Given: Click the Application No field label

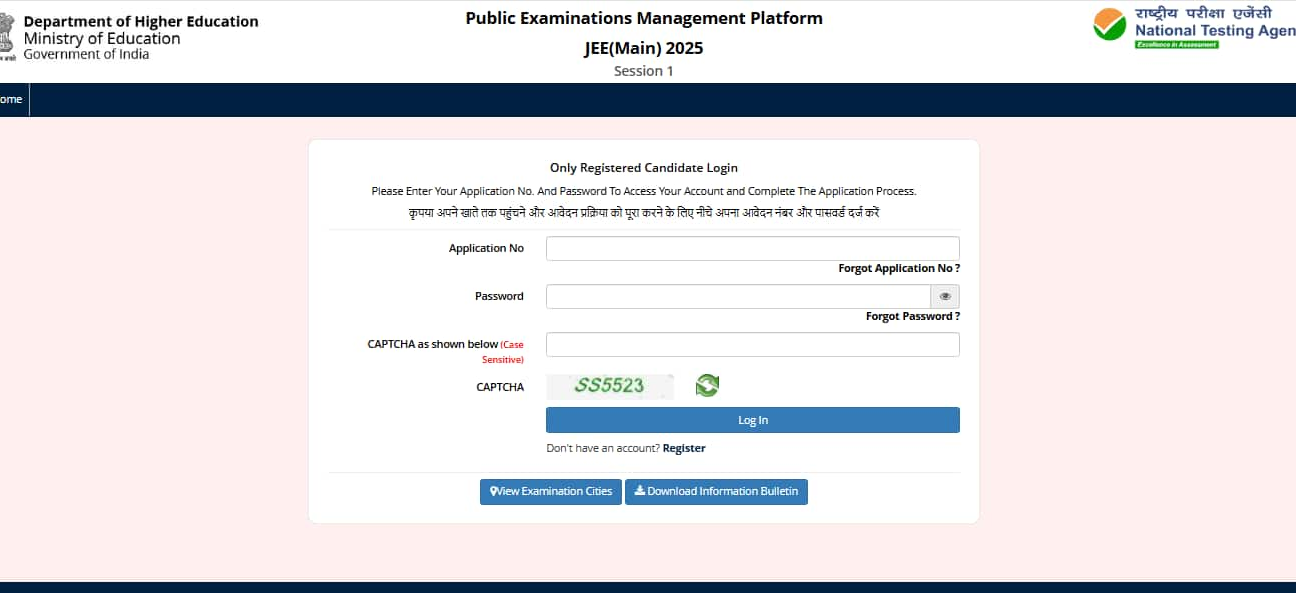Looking at the screenshot, I should pyautogui.click(x=486, y=248).
